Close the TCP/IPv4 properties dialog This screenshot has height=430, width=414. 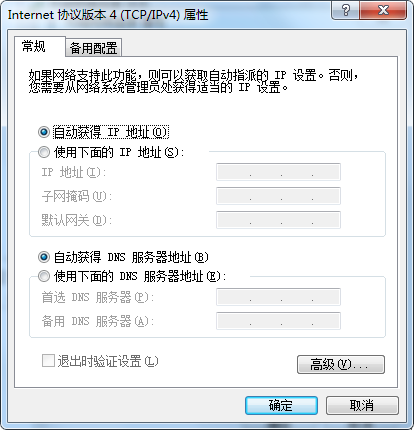(383, 10)
